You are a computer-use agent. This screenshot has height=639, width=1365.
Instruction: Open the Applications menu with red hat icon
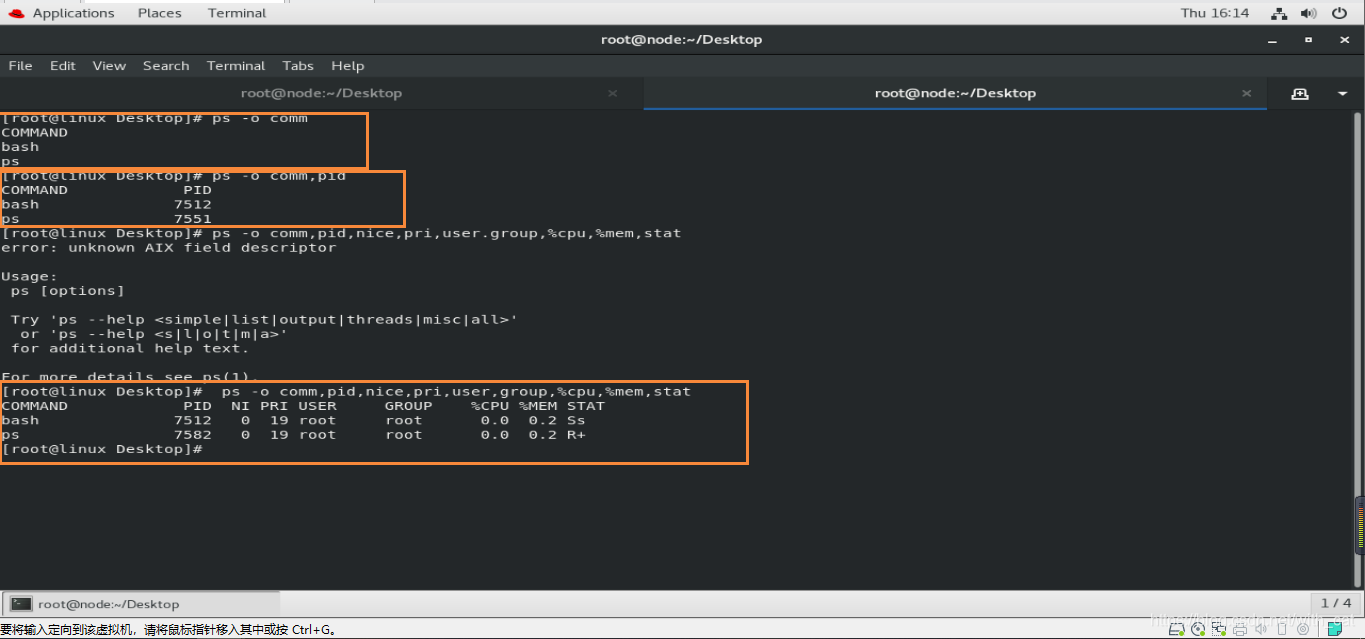coord(61,13)
